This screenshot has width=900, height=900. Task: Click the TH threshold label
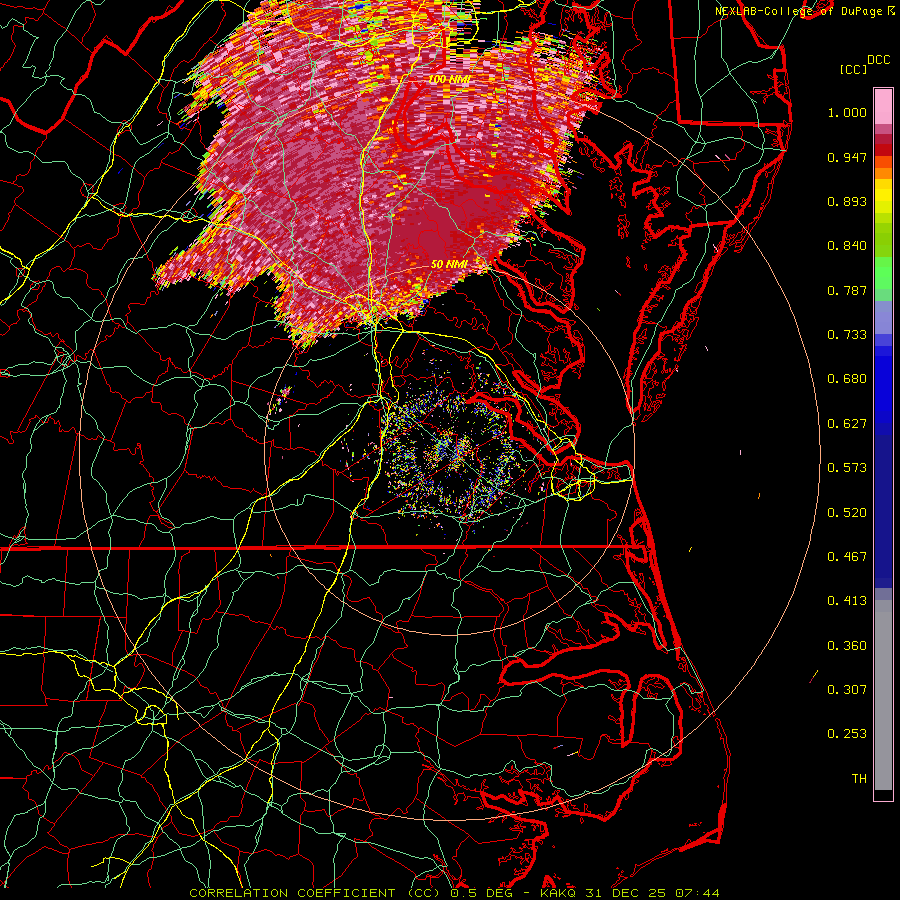859,779
